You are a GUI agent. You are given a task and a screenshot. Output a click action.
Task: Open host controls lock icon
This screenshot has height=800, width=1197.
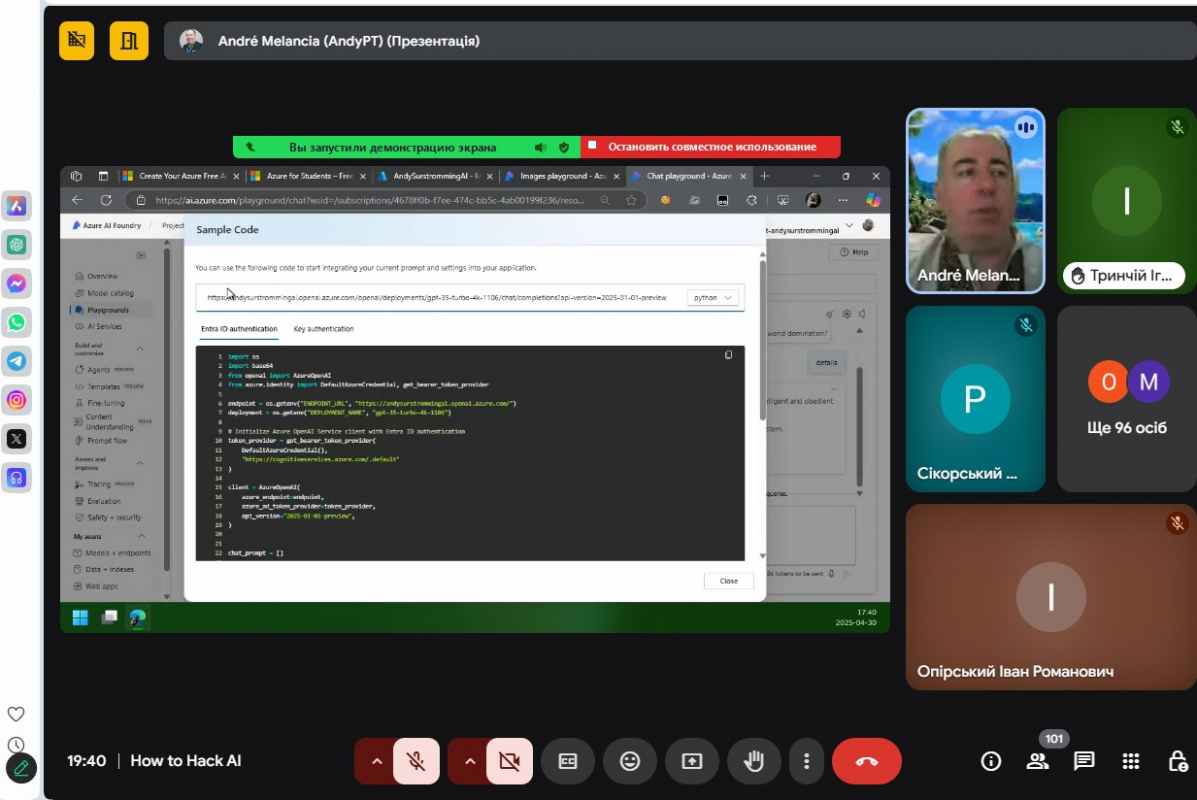pos(1178,761)
